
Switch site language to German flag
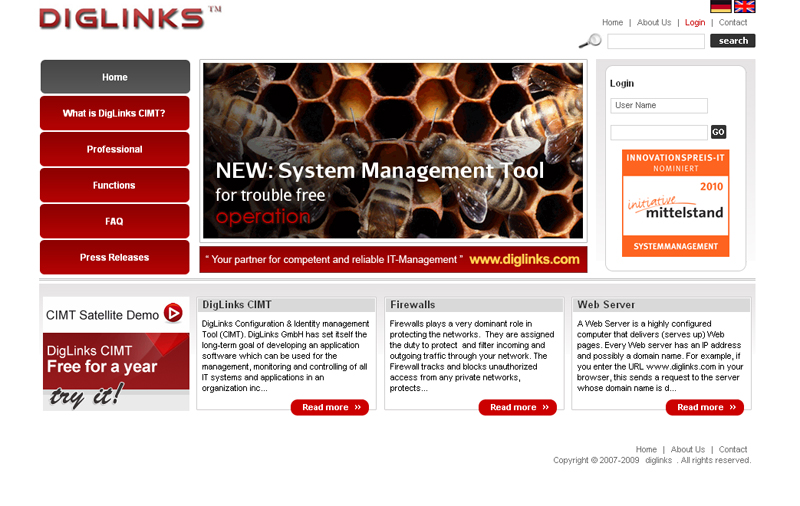(720, 6)
